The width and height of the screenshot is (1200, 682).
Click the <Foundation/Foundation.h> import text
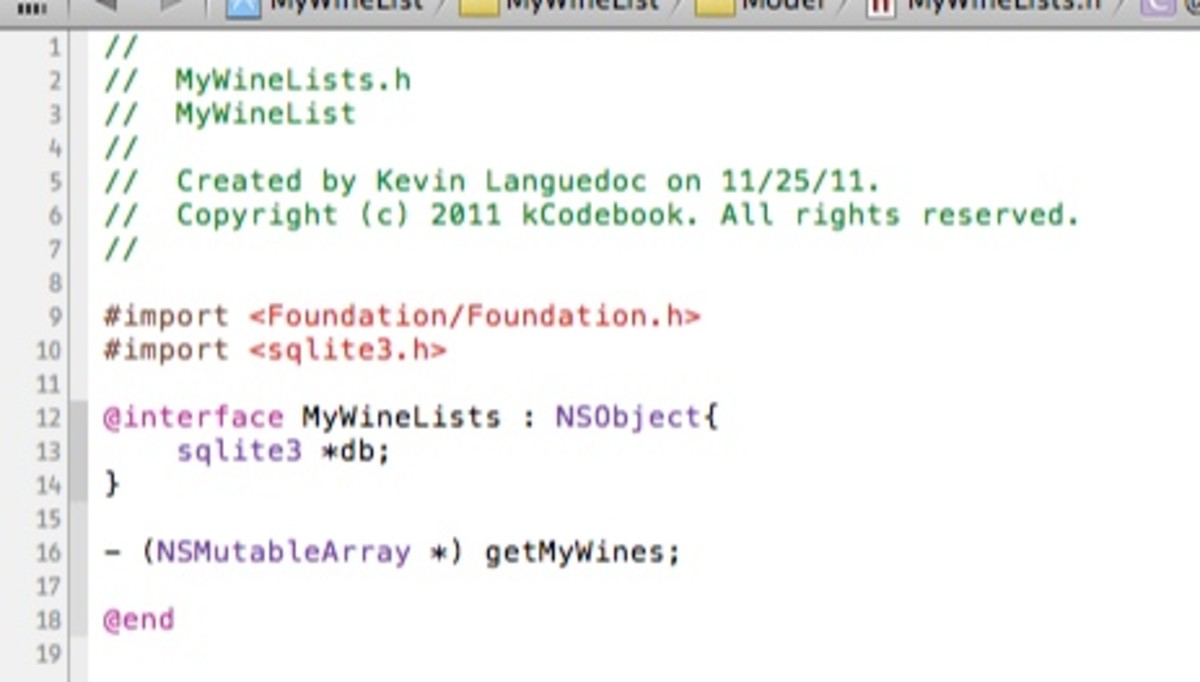coord(474,316)
